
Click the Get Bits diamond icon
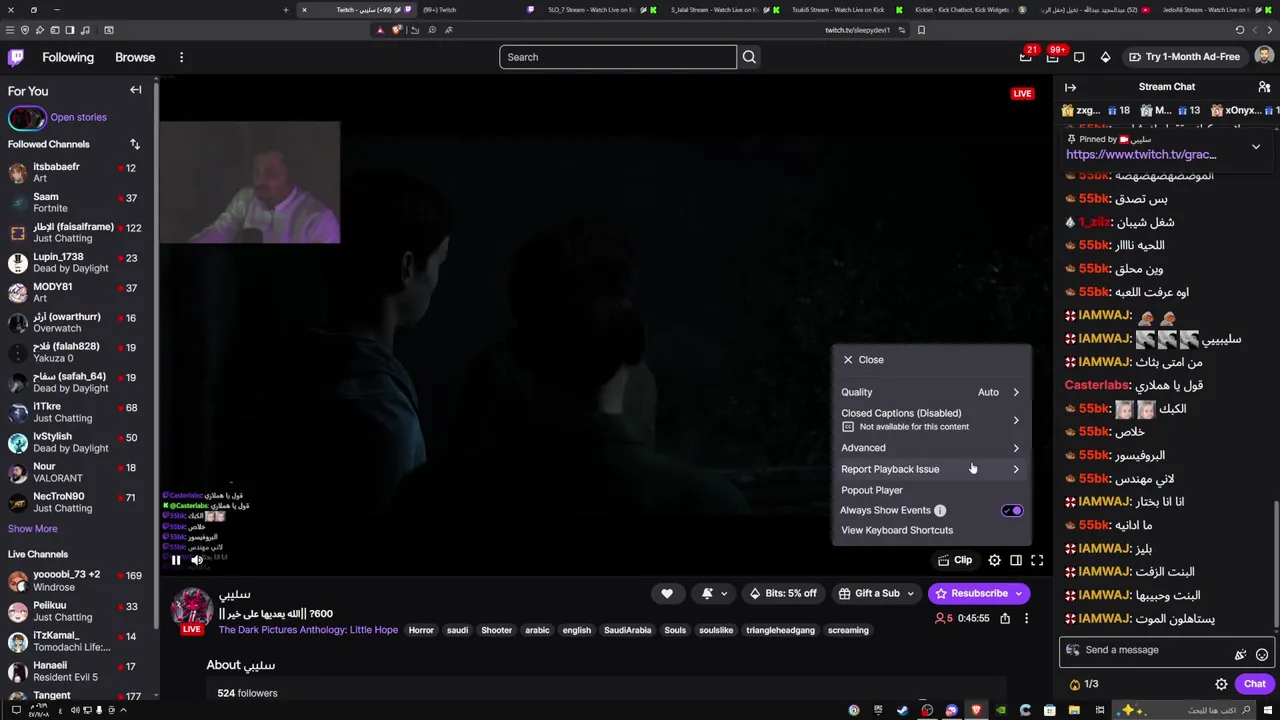pos(1105,57)
